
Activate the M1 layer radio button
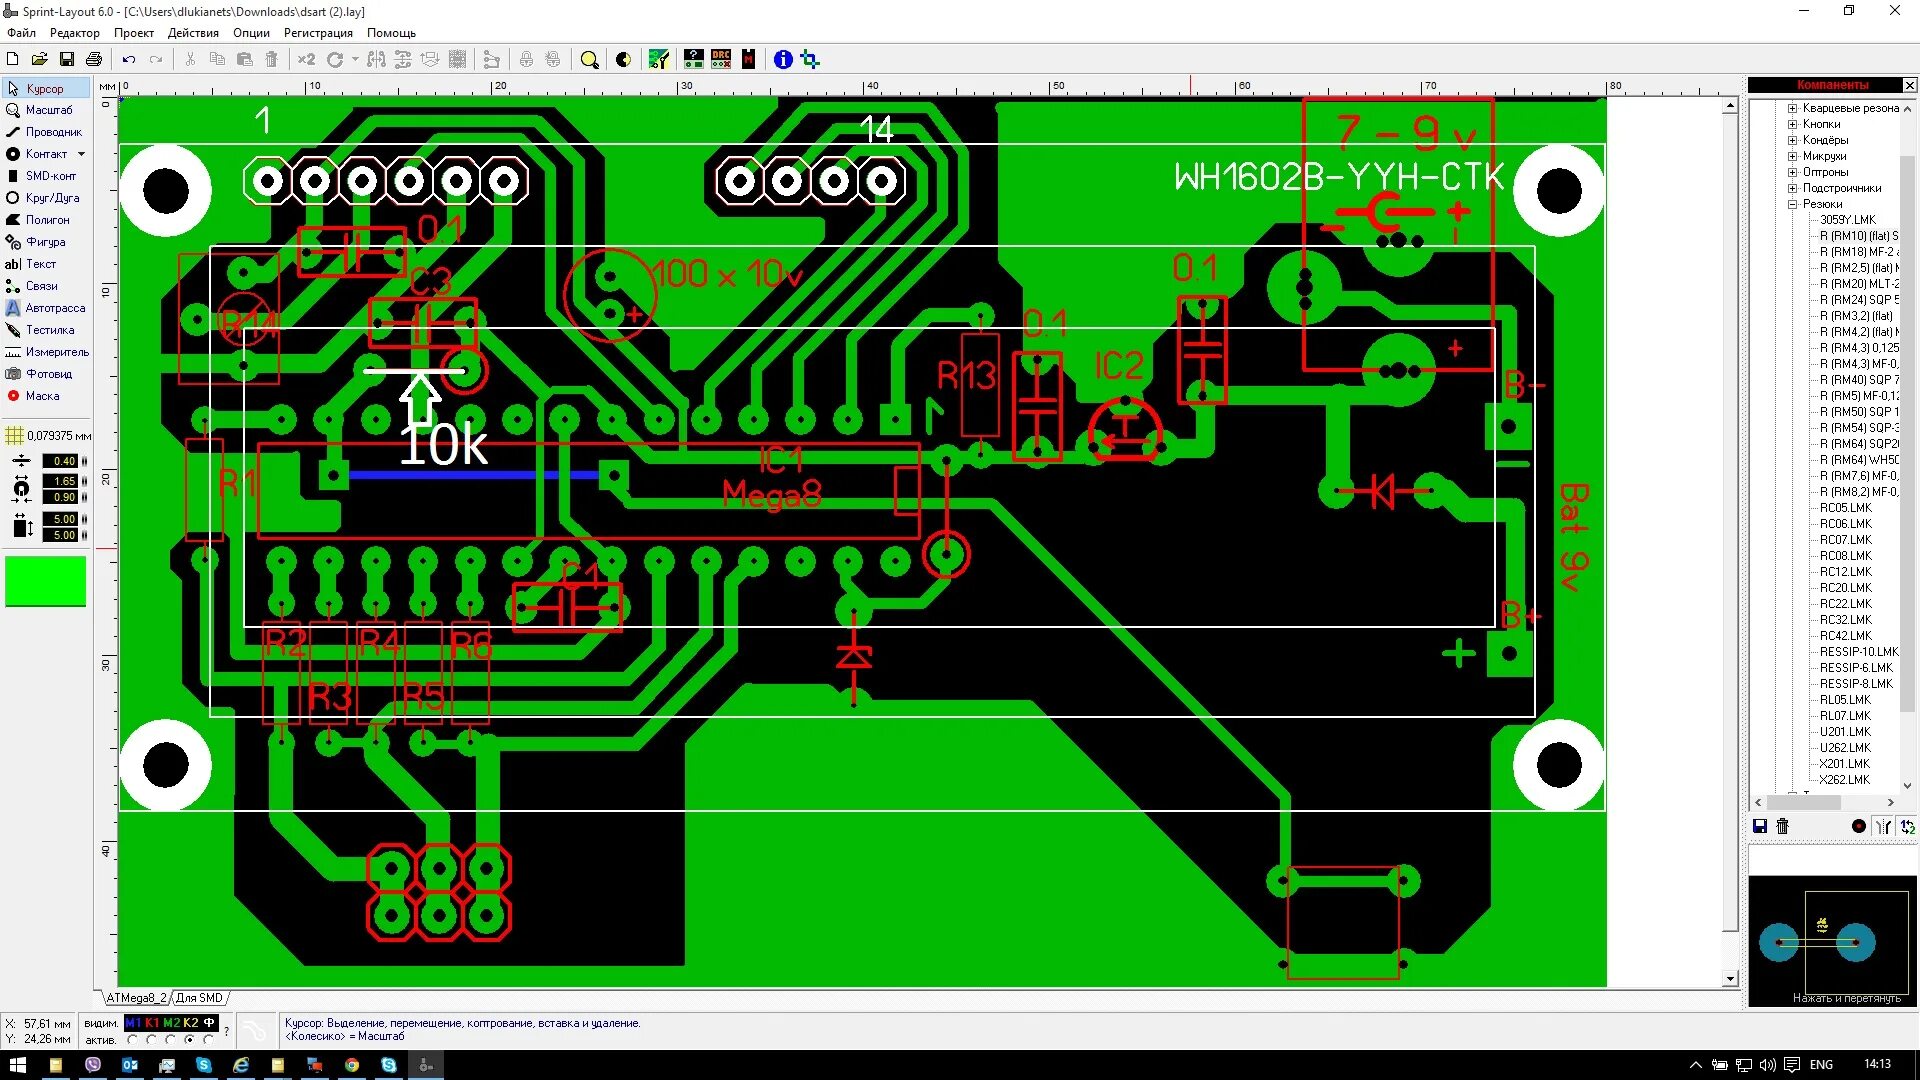pos(132,1040)
